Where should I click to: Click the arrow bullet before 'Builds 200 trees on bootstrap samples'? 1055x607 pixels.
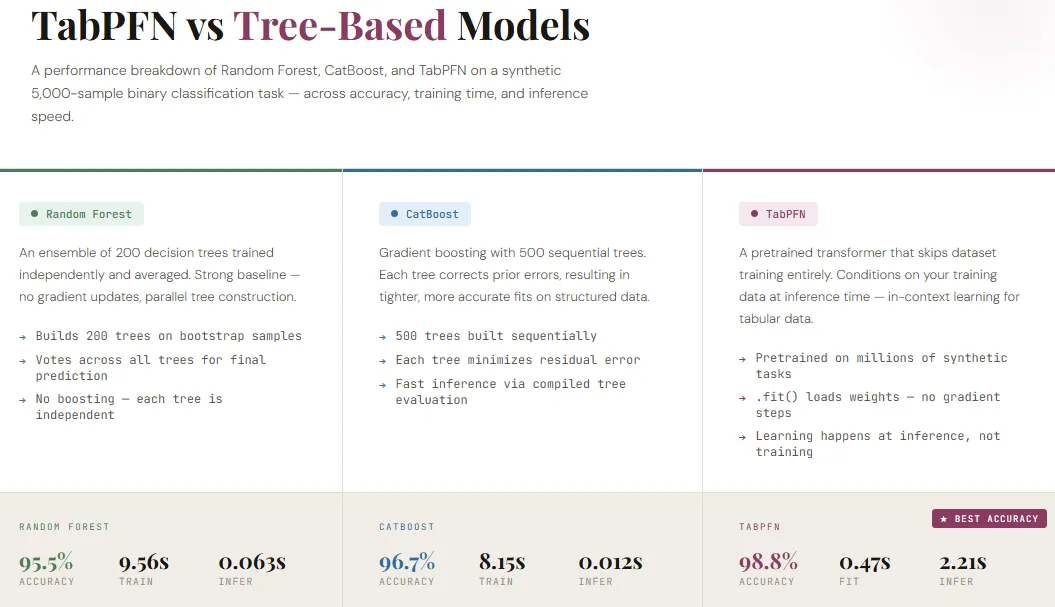pyautogui.click(x=24, y=335)
